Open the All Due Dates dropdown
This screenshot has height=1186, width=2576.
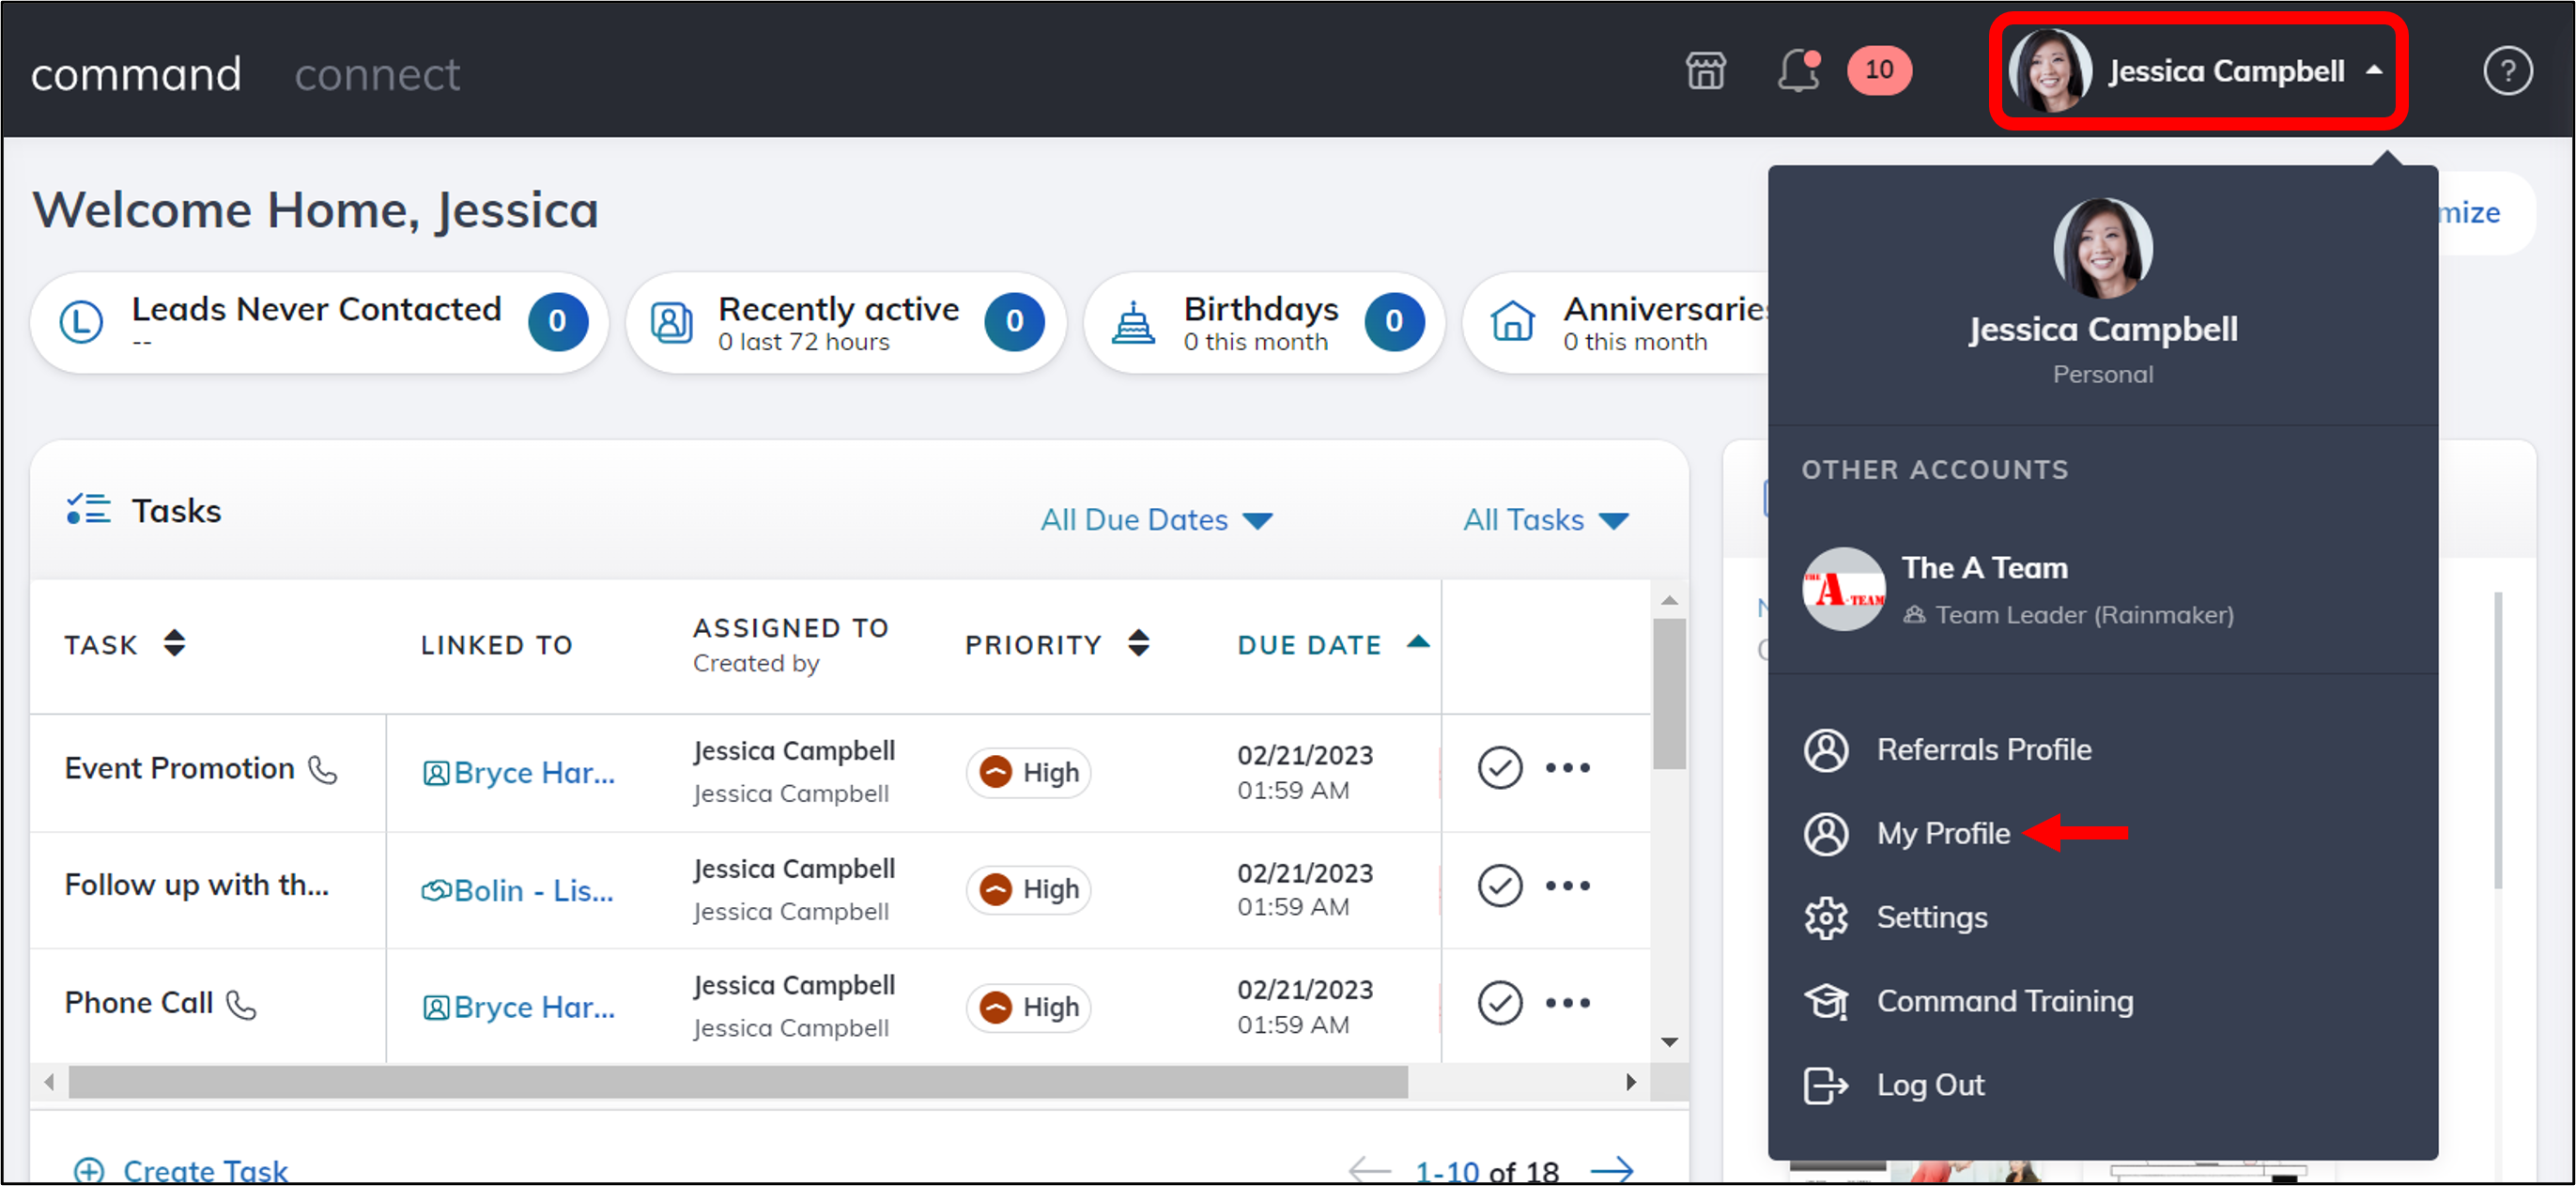click(1156, 519)
